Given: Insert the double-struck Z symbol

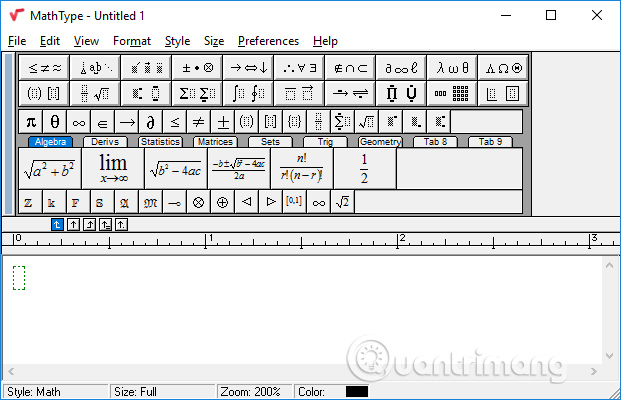Looking at the screenshot, I should point(30,202).
